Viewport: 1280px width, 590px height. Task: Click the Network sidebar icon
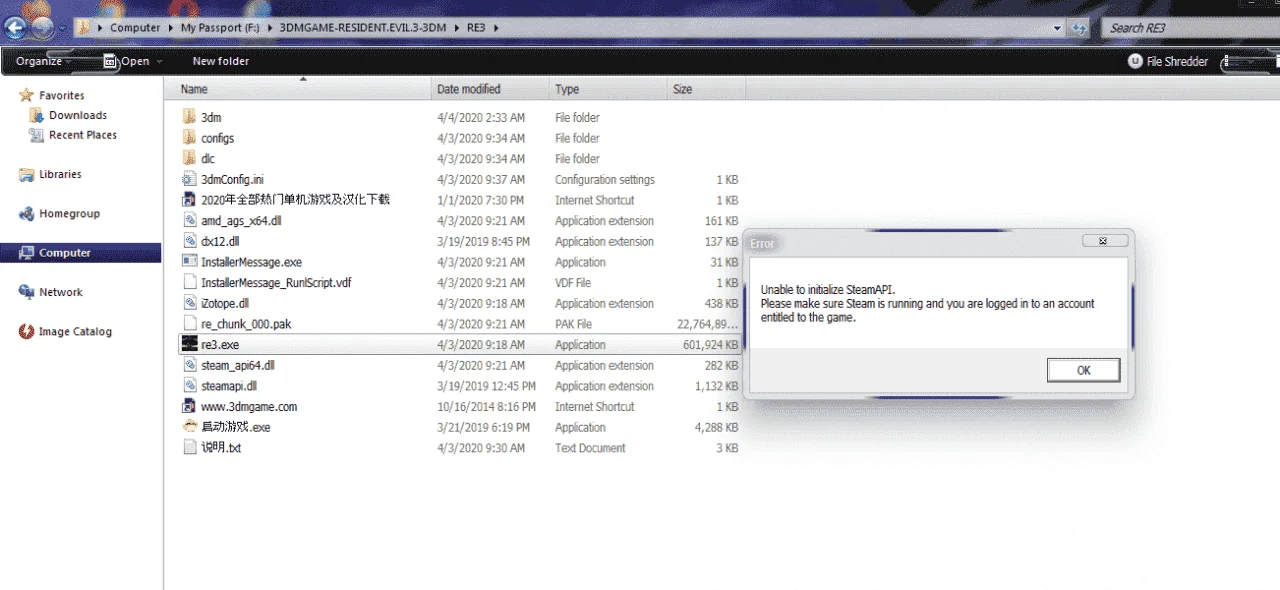point(26,292)
